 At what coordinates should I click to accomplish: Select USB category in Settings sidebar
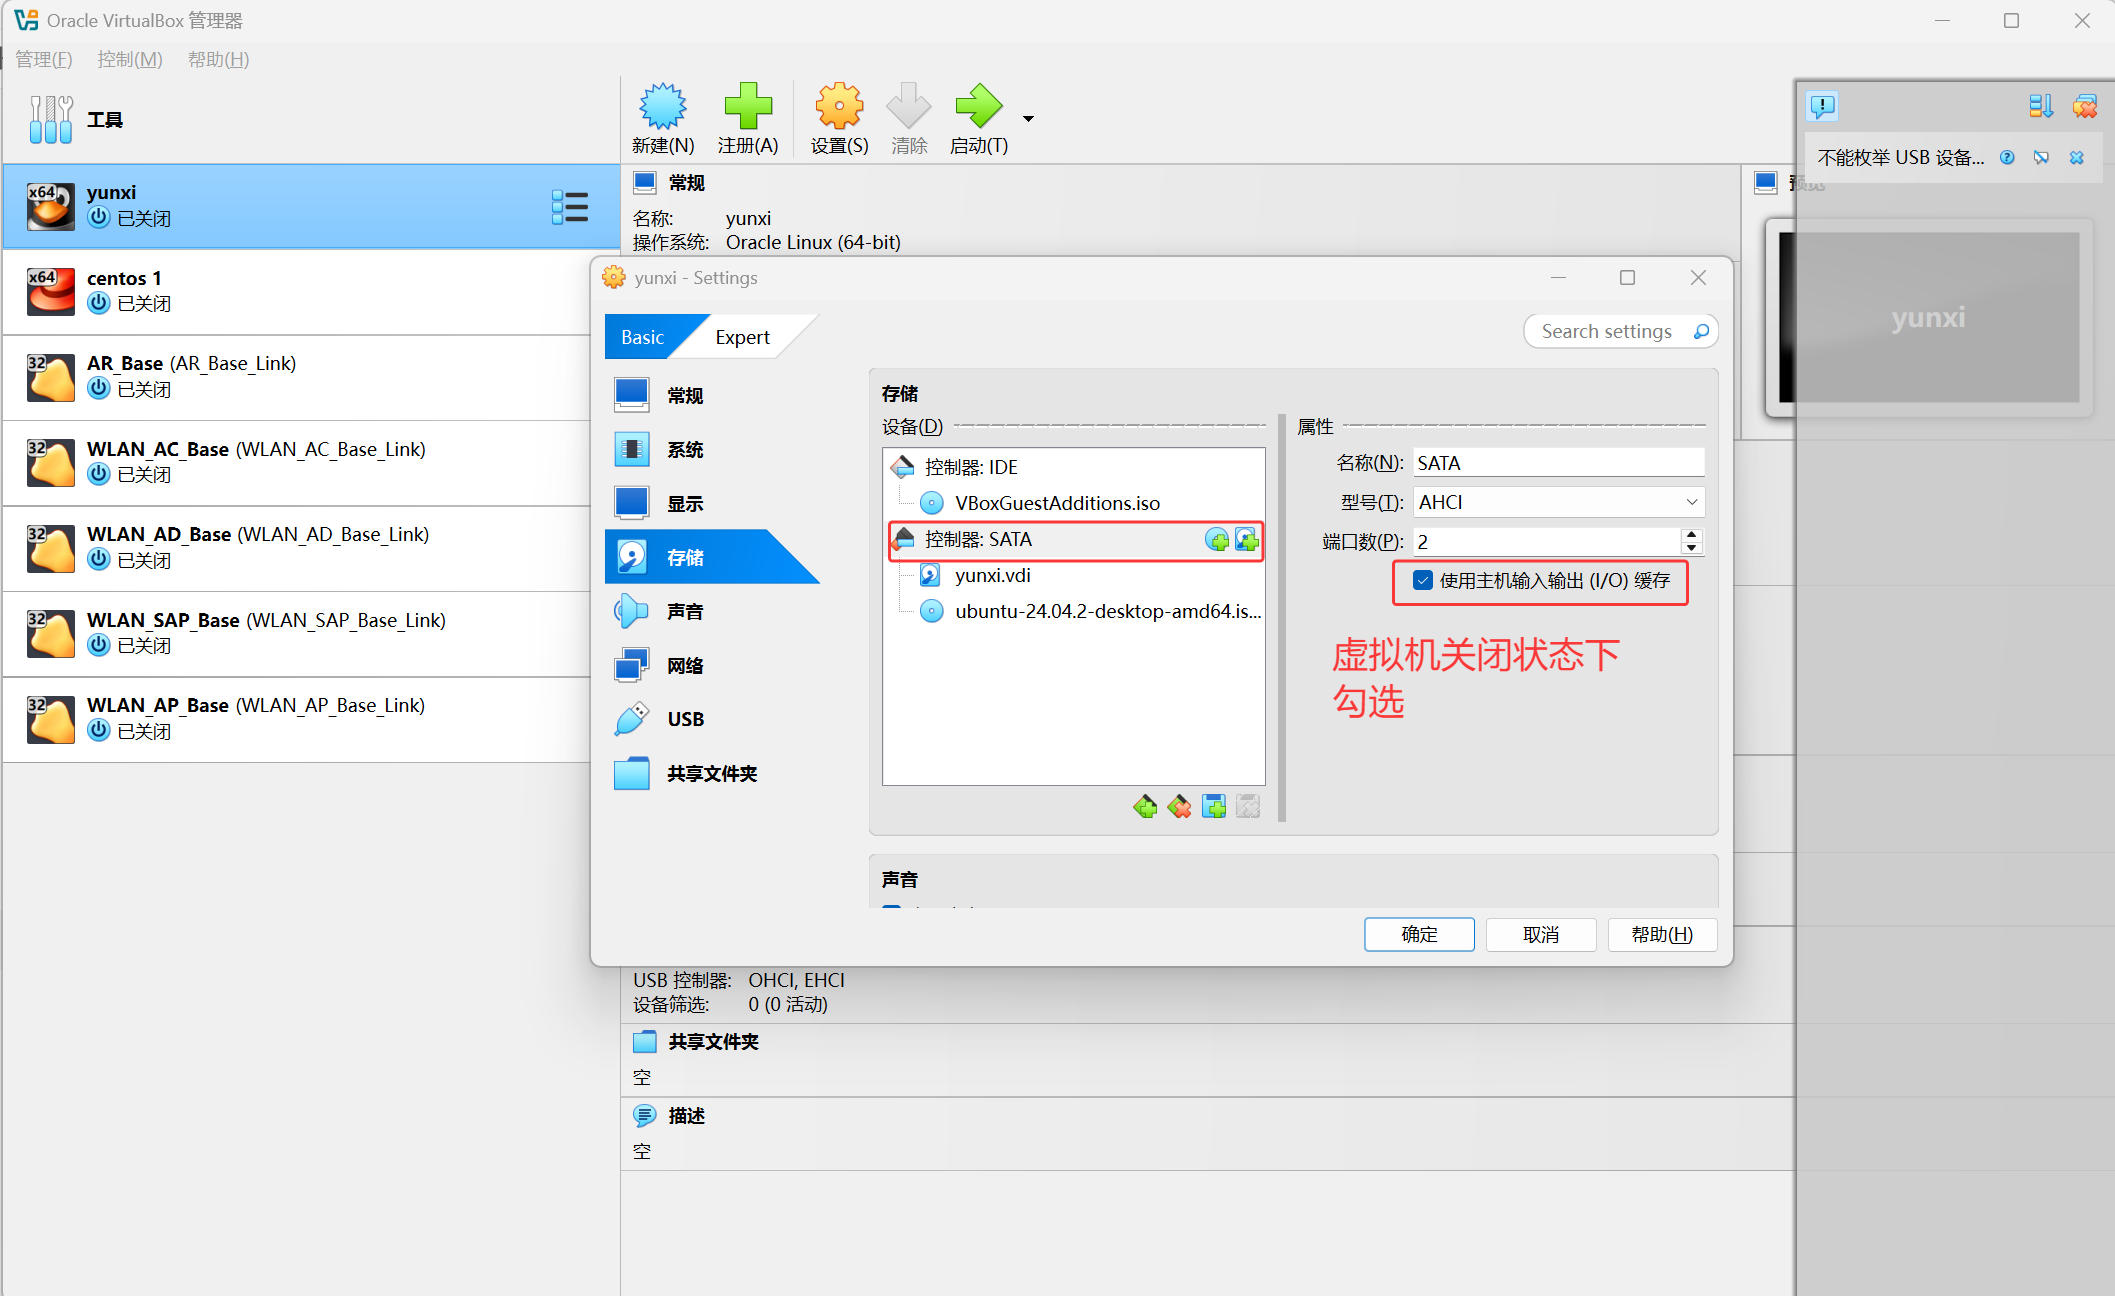pyautogui.click(x=710, y=719)
